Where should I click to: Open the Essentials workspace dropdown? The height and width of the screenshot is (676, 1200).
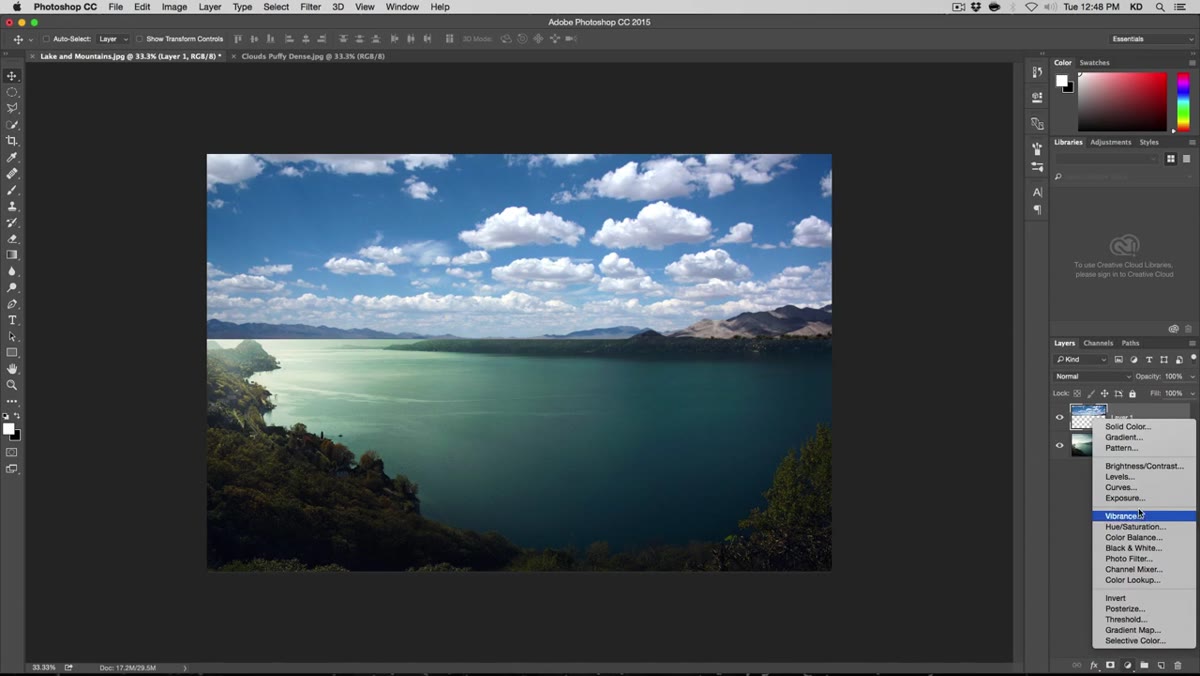click(x=1152, y=39)
